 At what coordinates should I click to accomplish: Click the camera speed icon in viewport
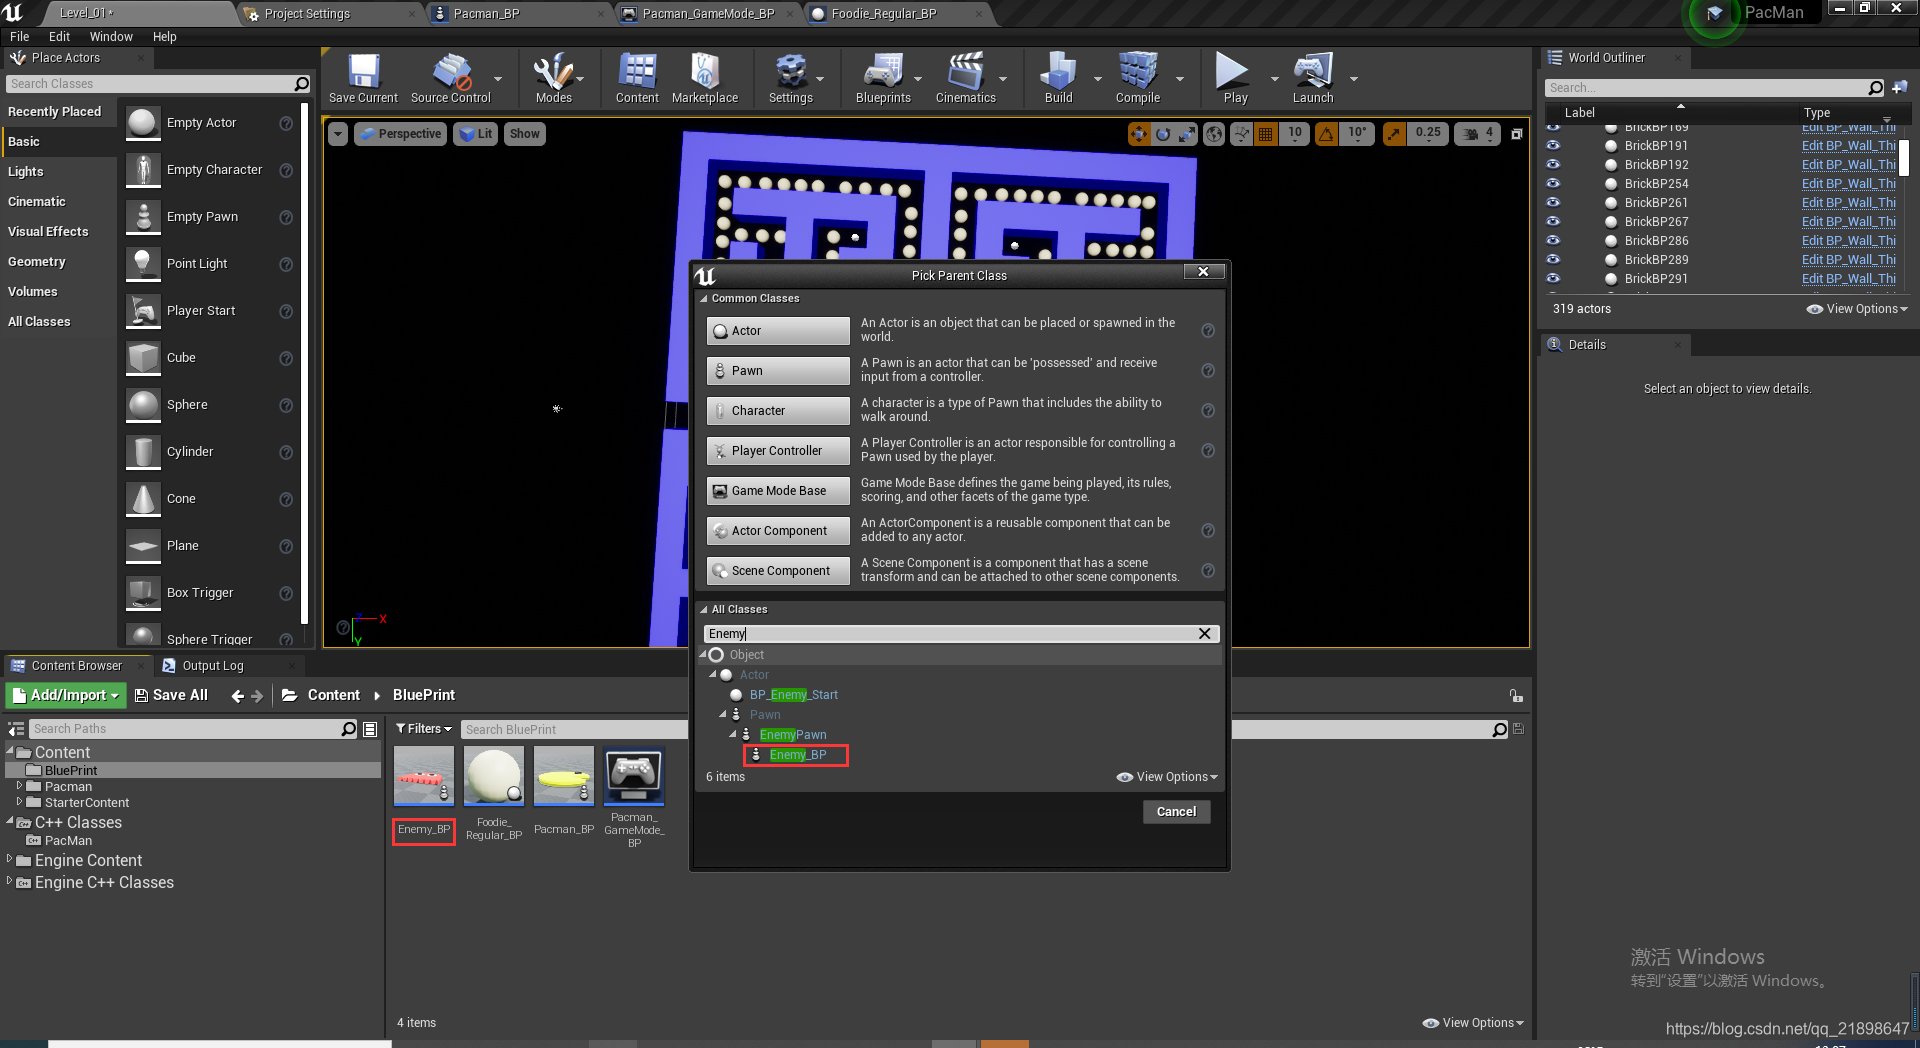point(1472,134)
